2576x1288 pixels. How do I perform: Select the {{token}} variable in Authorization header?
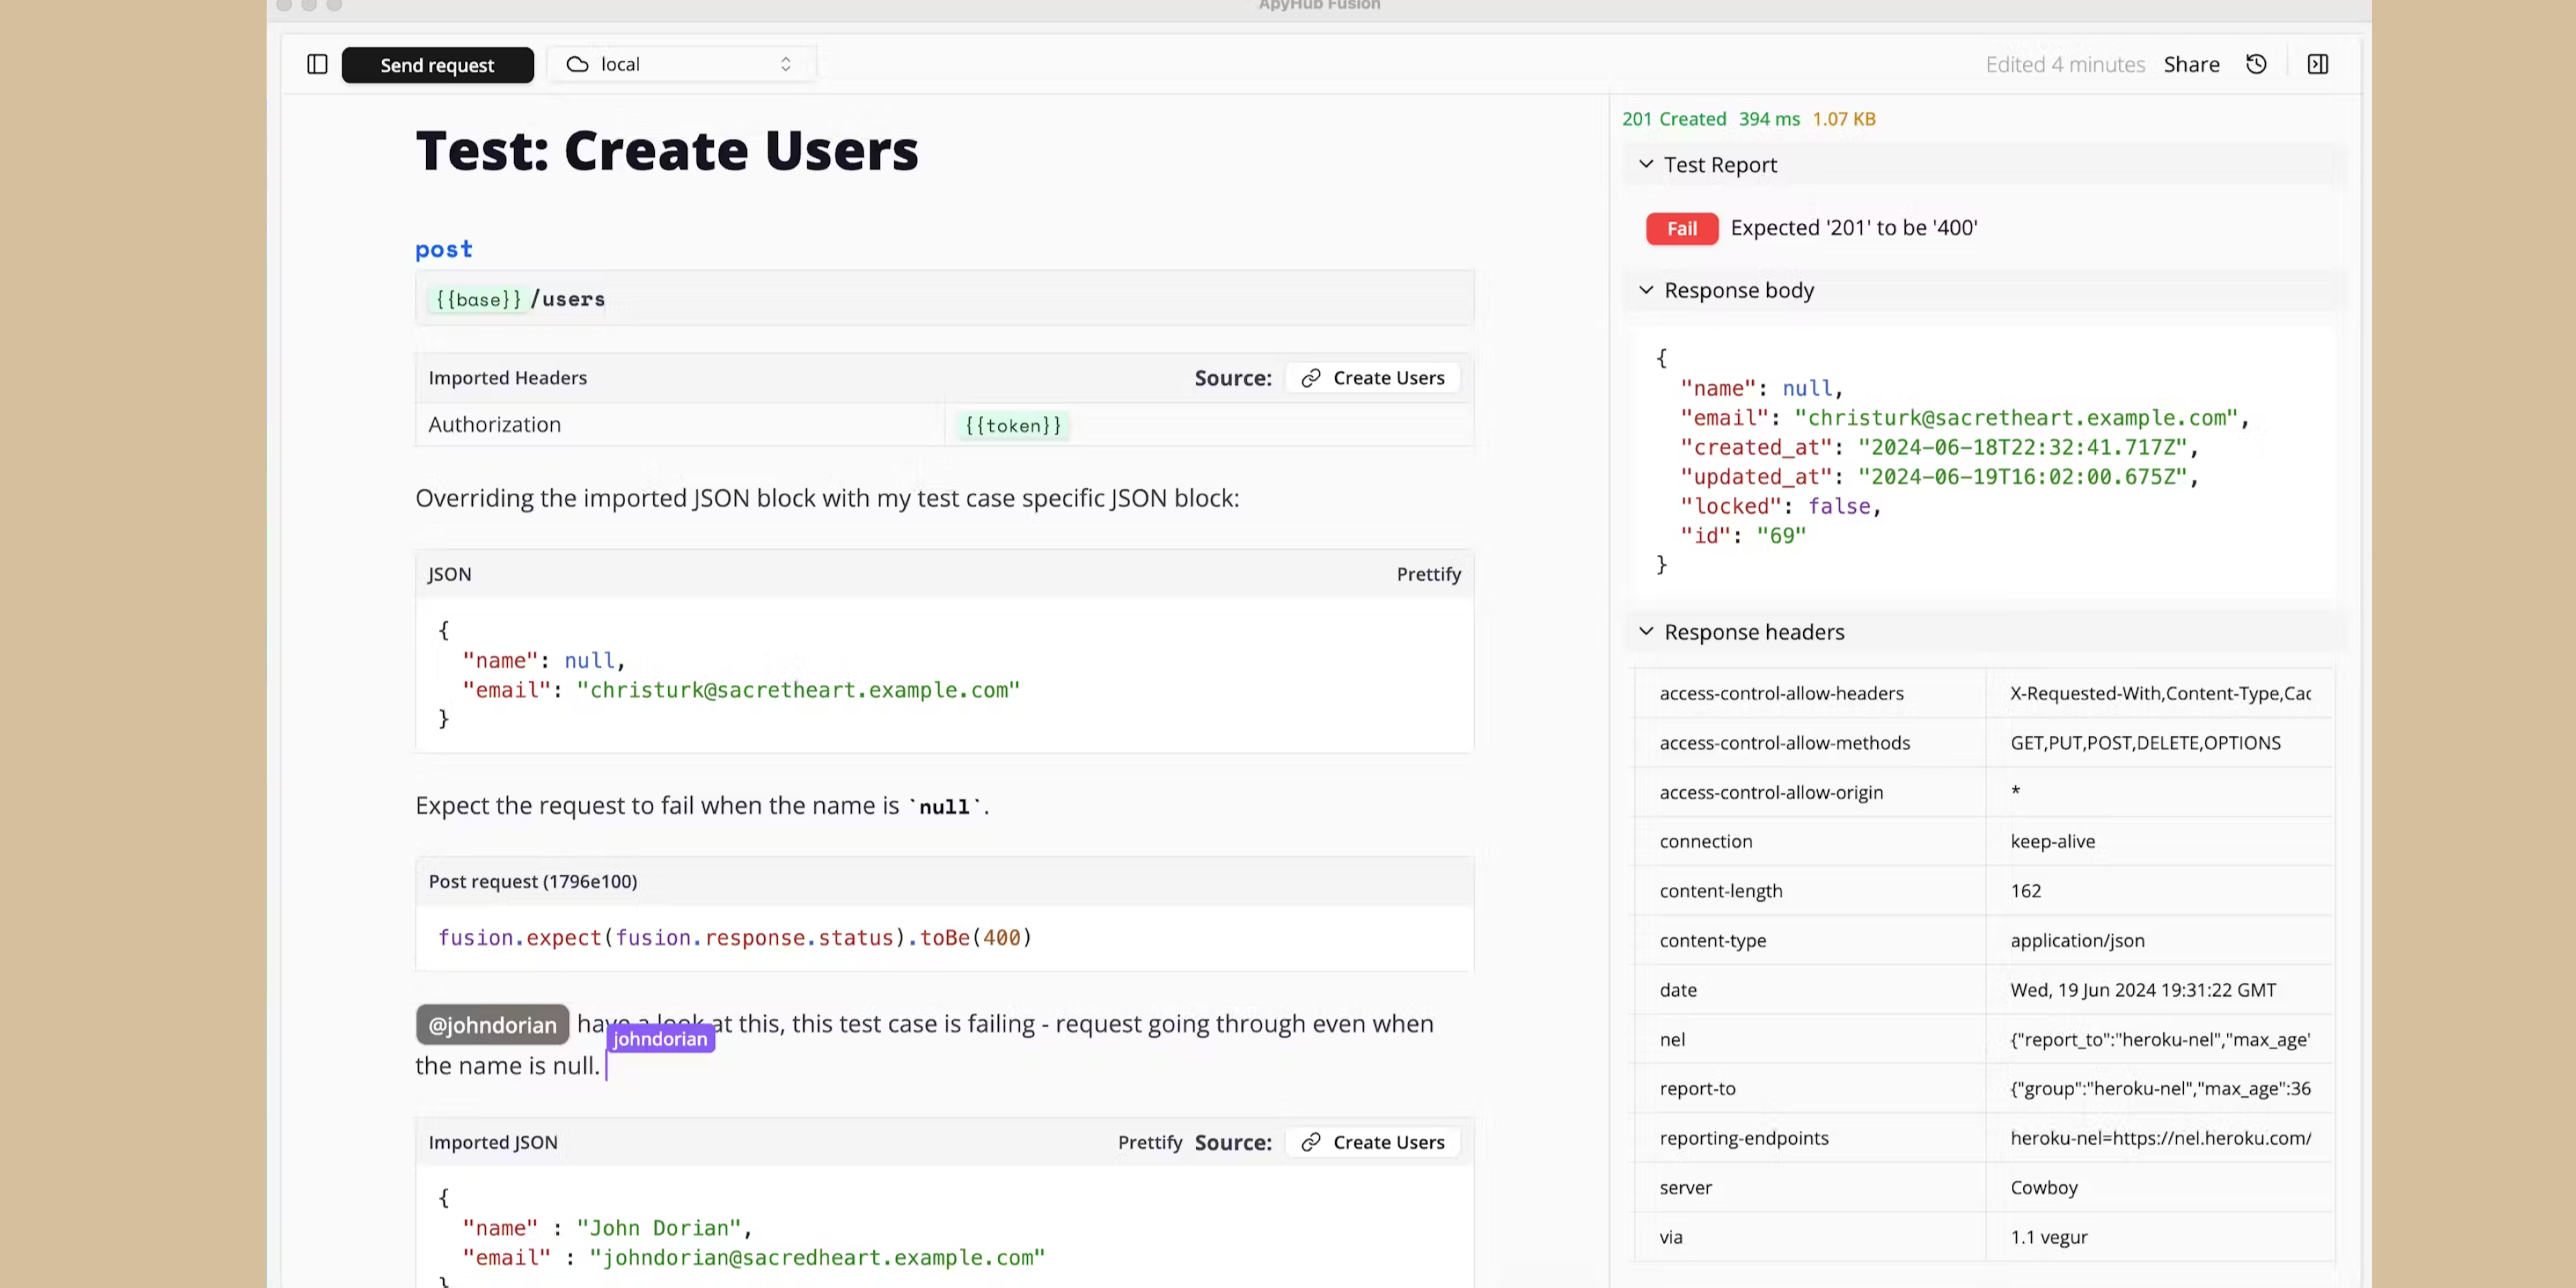(x=1012, y=425)
